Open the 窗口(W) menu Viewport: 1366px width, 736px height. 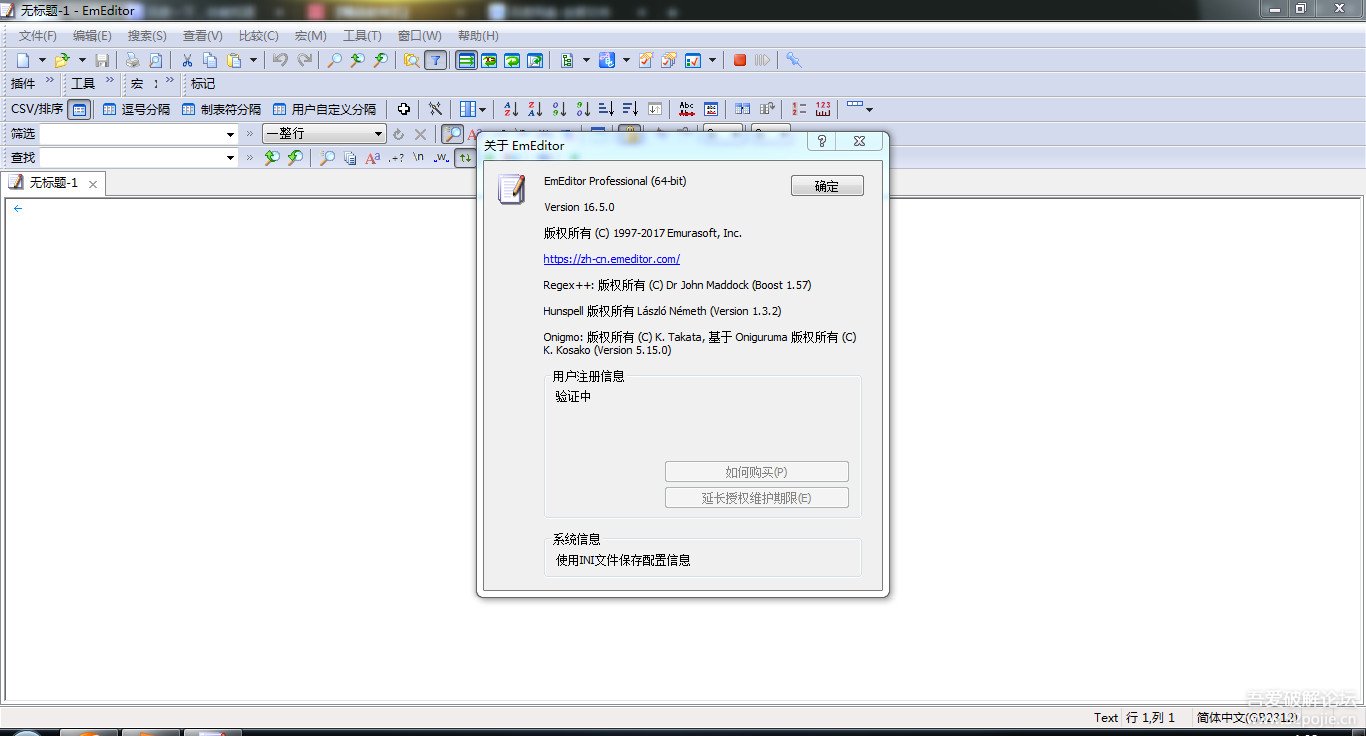point(419,35)
